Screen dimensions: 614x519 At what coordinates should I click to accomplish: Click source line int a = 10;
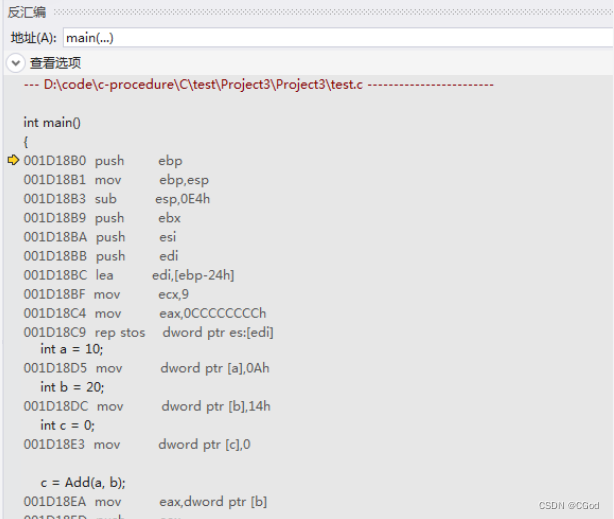click(x=72, y=349)
